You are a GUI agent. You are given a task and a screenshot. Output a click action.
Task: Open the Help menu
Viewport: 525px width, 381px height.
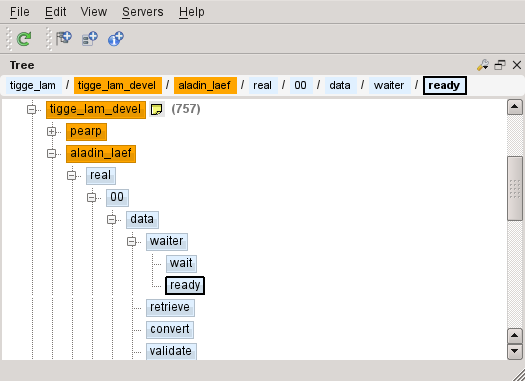(x=192, y=12)
